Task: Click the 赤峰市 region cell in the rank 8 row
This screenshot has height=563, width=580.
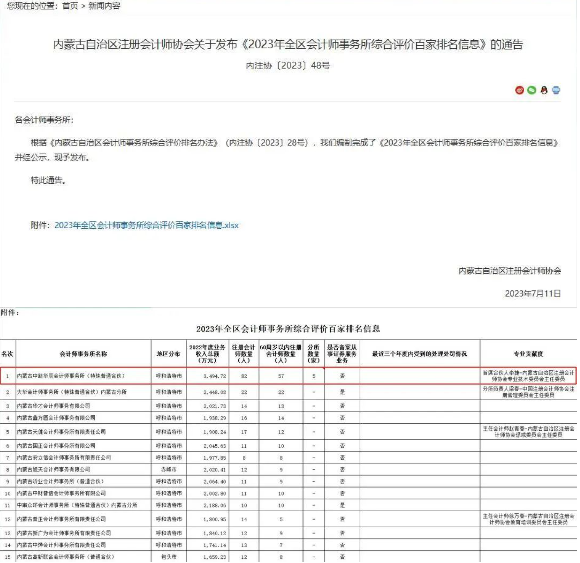Action: pyautogui.click(x=169, y=469)
